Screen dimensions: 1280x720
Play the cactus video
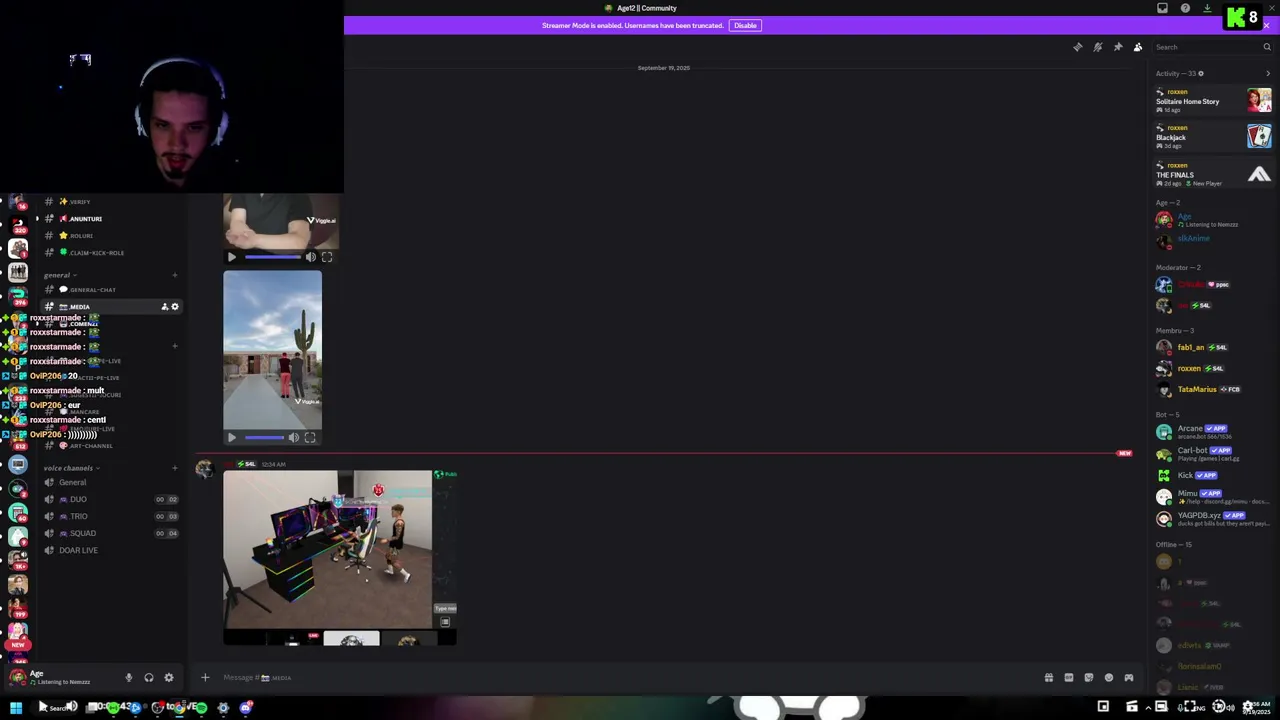(x=232, y=438)
